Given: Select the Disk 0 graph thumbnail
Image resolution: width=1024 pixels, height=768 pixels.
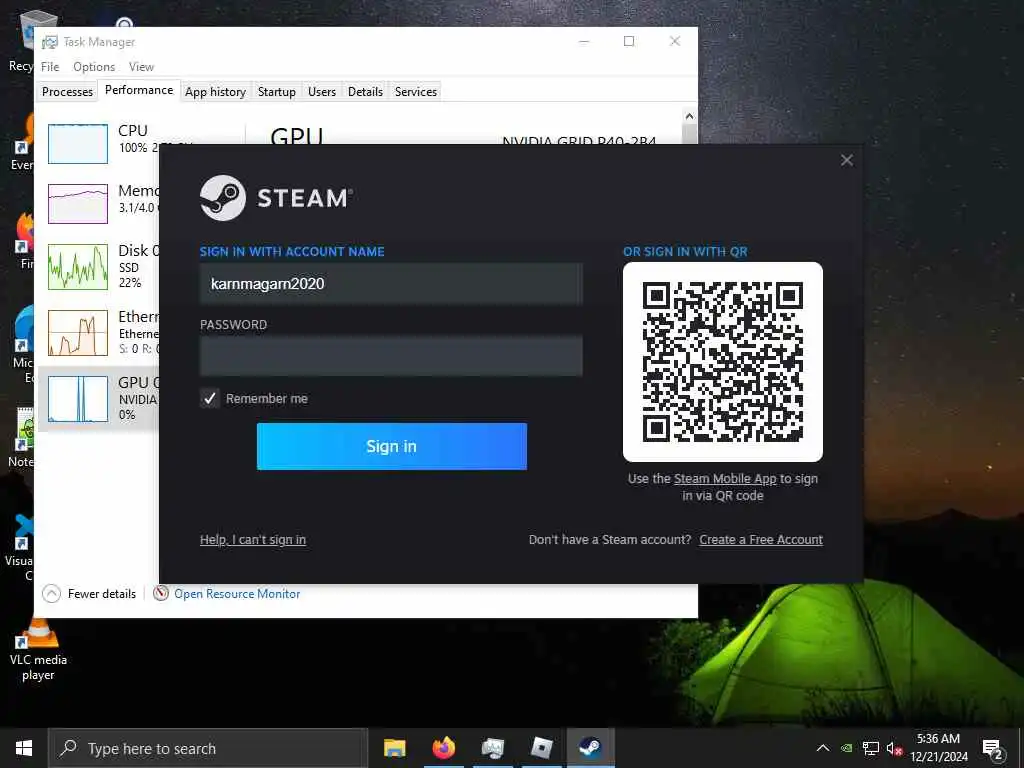Looking at the screenshot, I should tap(78, 266).
